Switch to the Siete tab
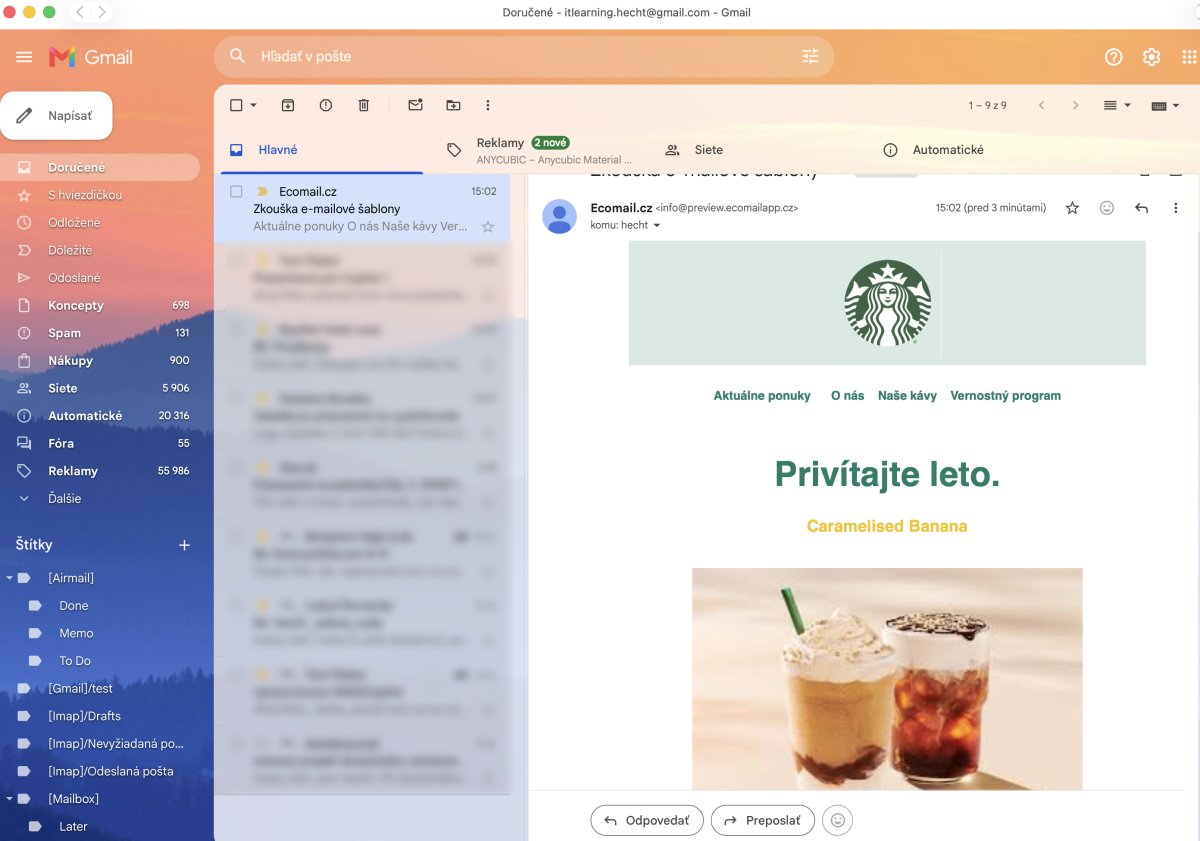The width and height of the screenshot is (1200, 841). (758, 150)
